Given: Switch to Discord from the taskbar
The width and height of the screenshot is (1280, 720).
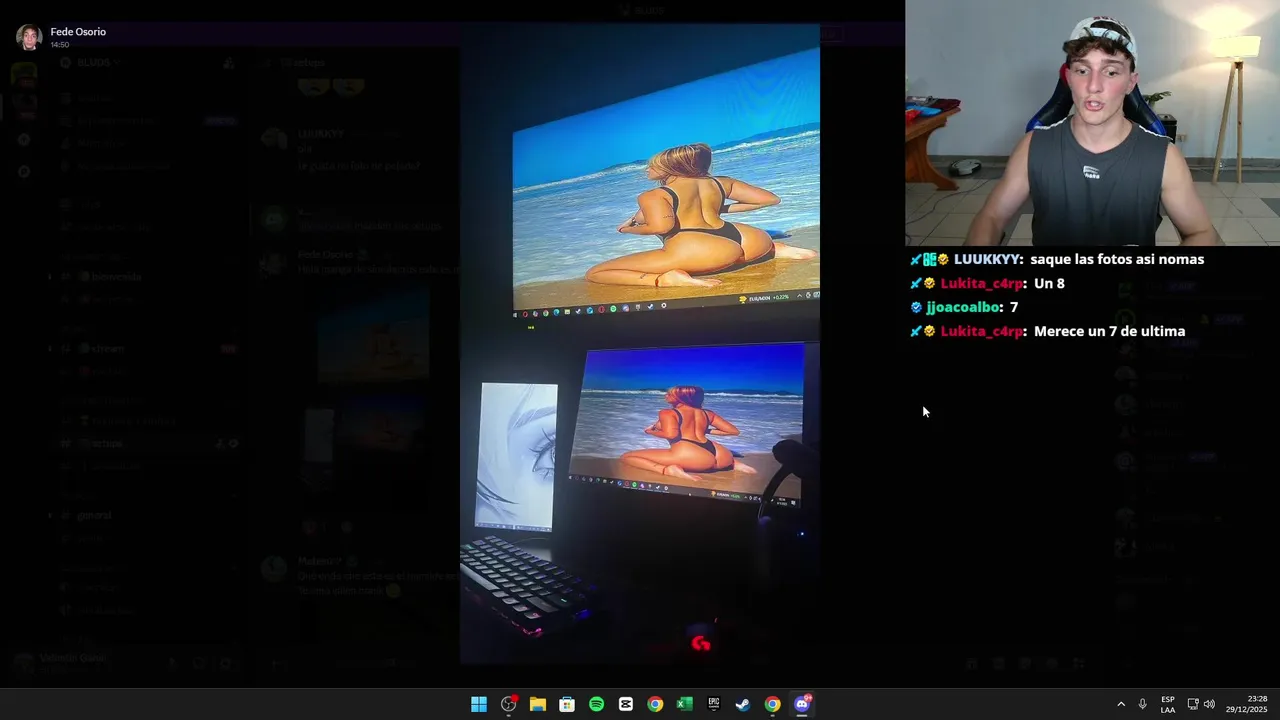Looking at the screenshot, I should (801, 704).
